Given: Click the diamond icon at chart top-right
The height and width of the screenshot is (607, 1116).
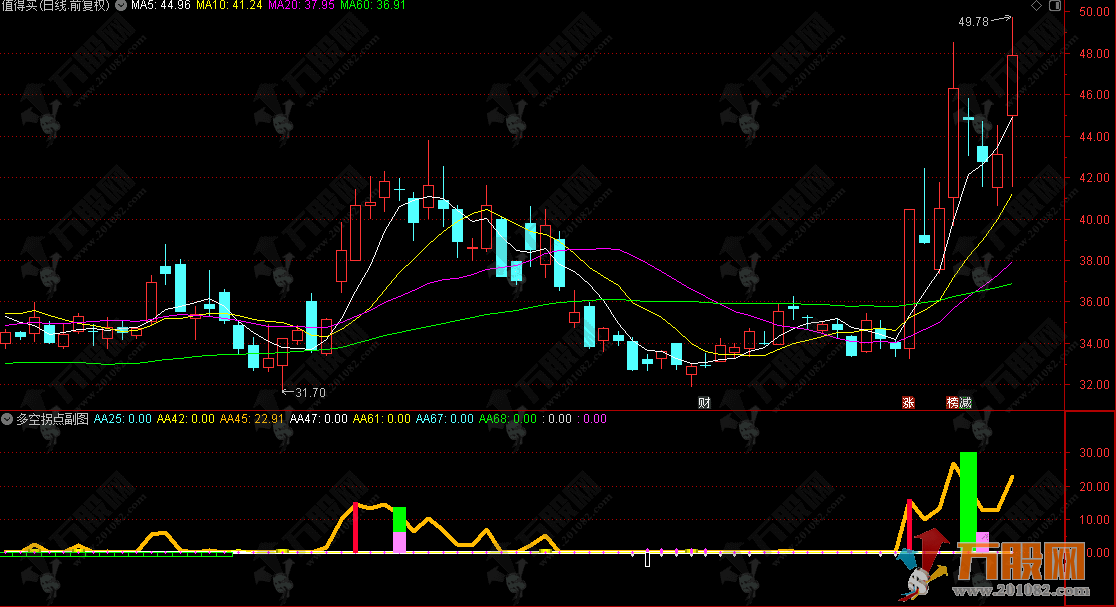Looking at the screenshot, I should click(1037, 7).
